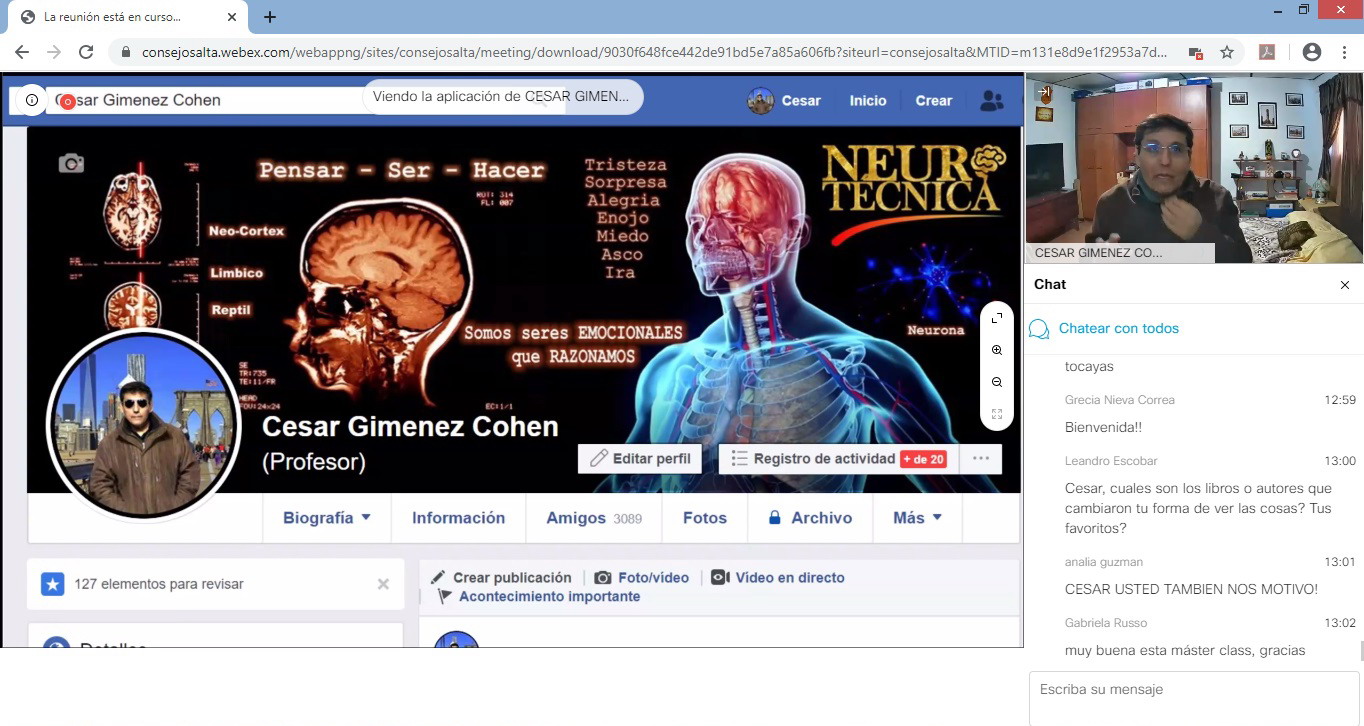This screenshot has height=726, width=1364.
Task: Click sender name 'analia guzman'
Action: 1104,562
